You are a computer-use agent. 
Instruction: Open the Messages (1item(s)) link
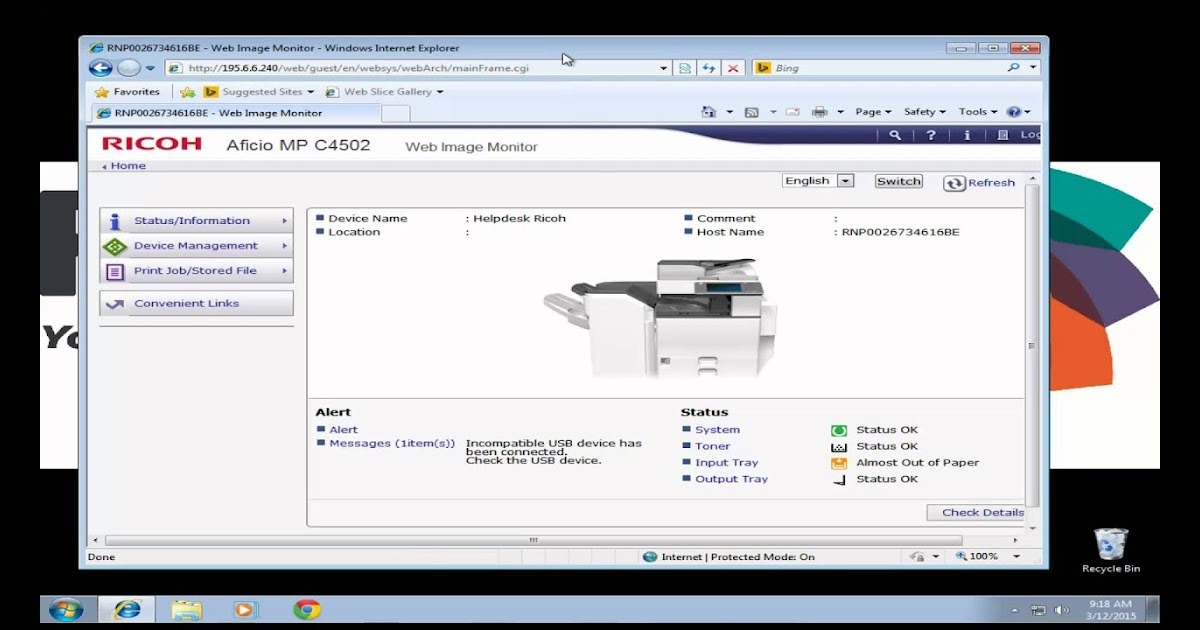click(392, 444)
